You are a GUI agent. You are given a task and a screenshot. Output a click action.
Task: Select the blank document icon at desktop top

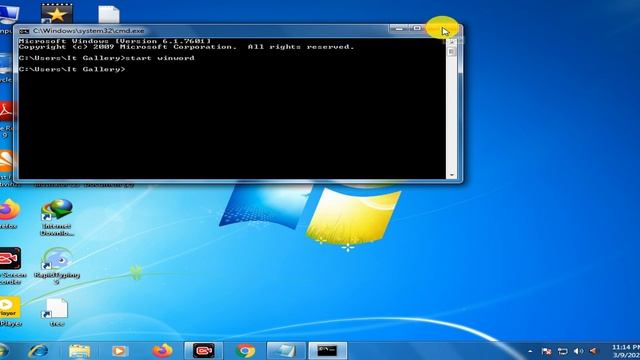pyautogui.click(x=109, y=15)
